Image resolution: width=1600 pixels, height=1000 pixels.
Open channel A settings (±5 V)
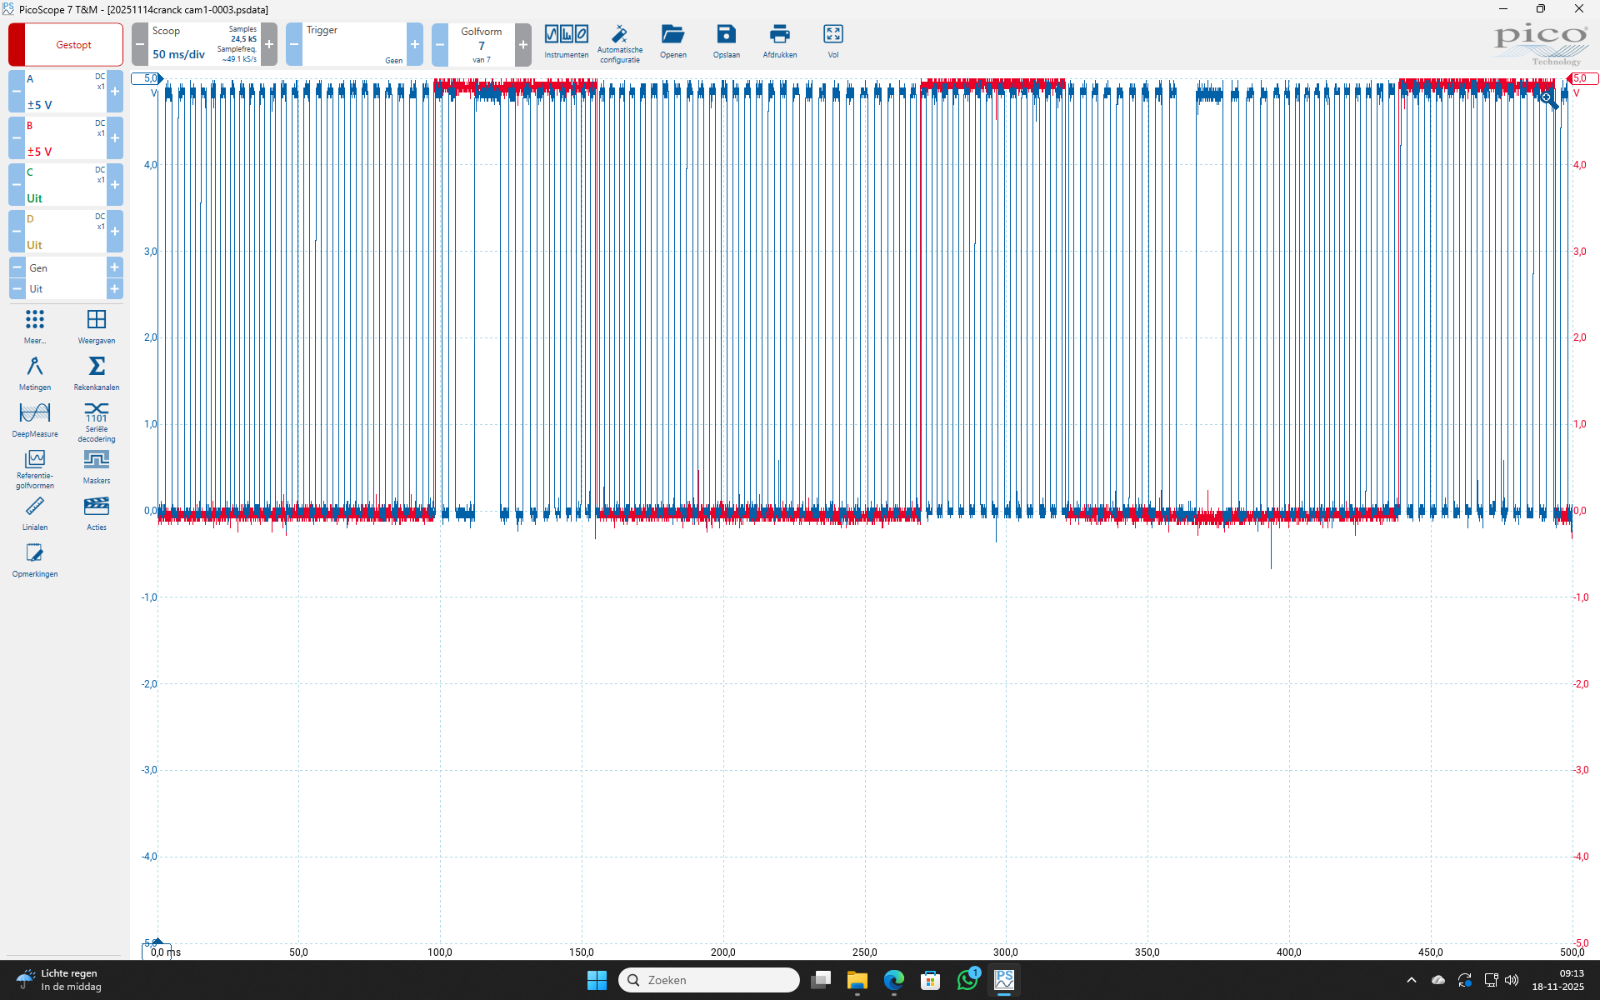[x=66, y=91]
